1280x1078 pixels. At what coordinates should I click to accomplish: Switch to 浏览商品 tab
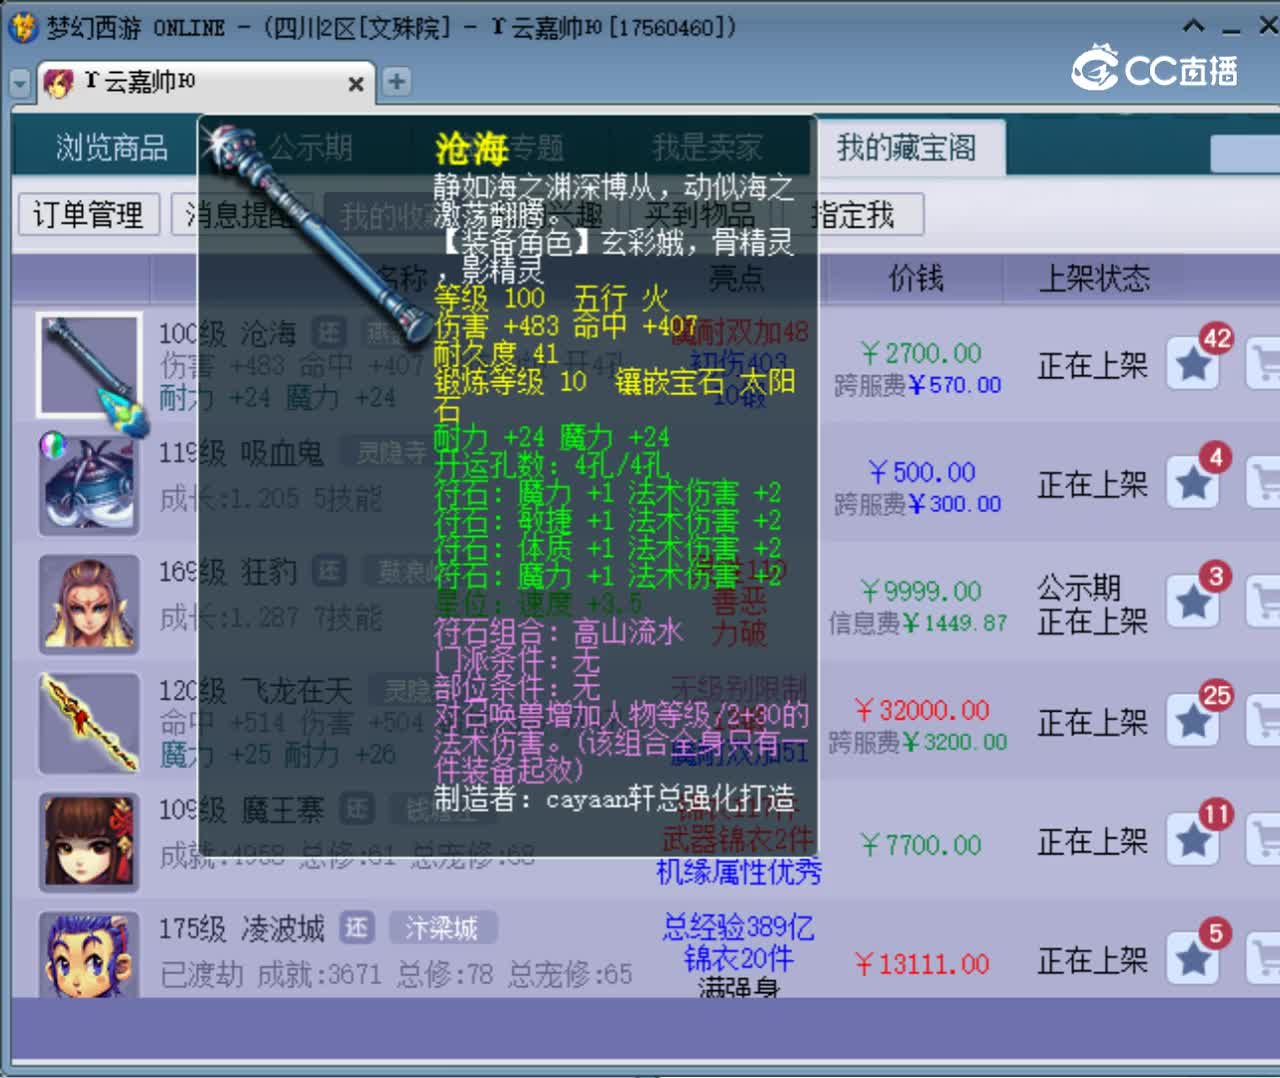[111, 148]
